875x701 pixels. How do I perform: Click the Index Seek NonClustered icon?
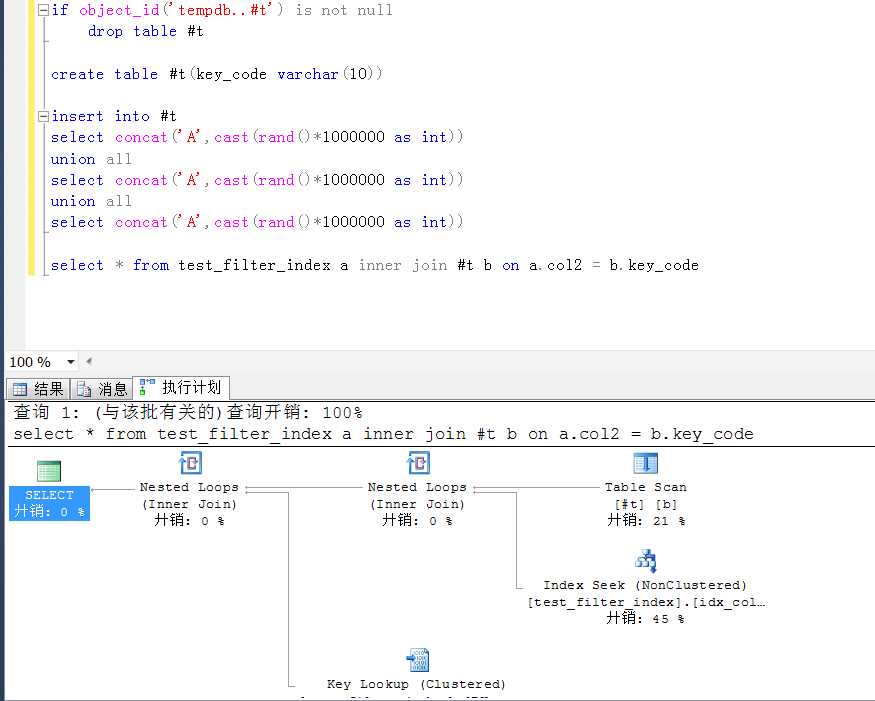(x=646, y=561)
